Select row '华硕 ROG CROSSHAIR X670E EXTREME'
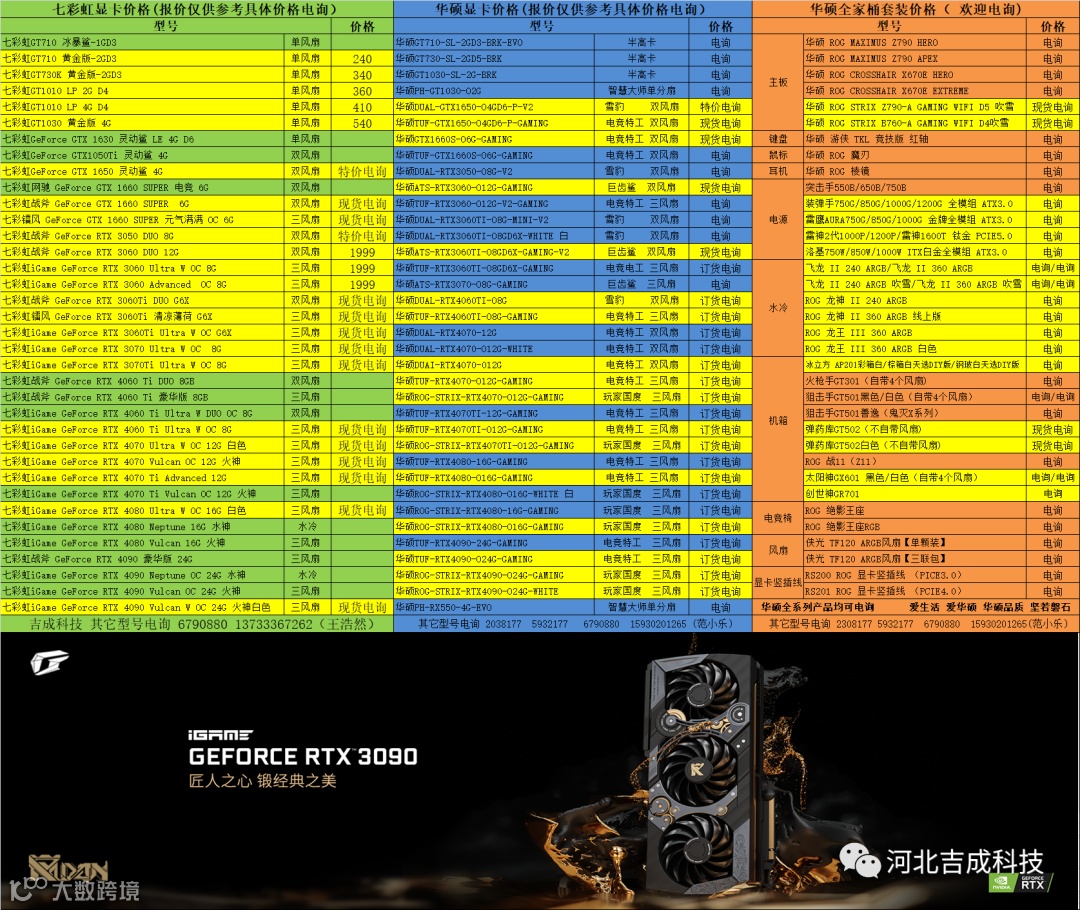The image size is (1080, 910). point(942,91)
